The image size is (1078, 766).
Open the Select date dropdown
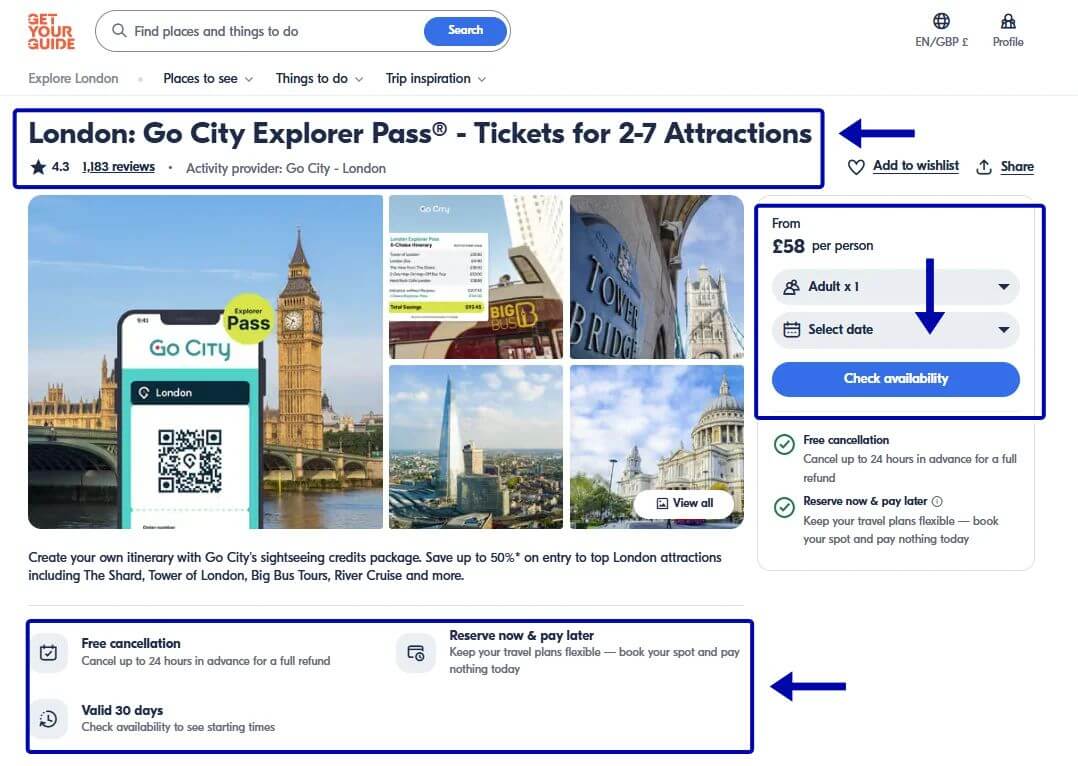[896, 329]
